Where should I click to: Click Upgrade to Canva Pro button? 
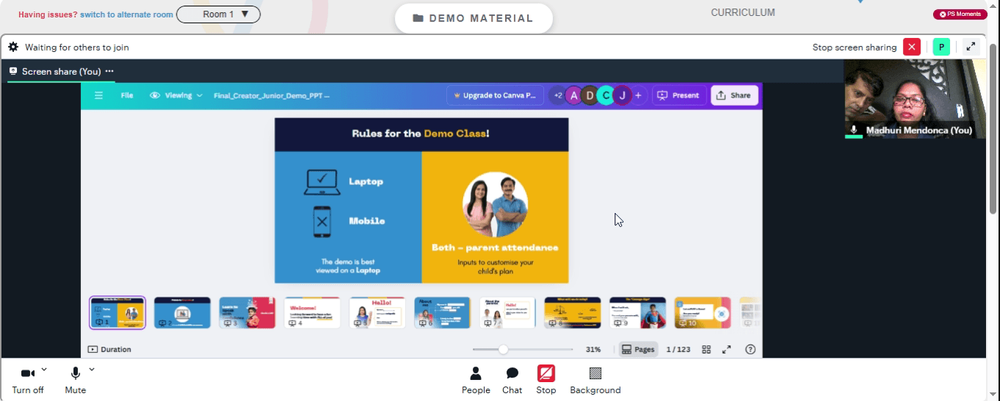tap(495, 96)
